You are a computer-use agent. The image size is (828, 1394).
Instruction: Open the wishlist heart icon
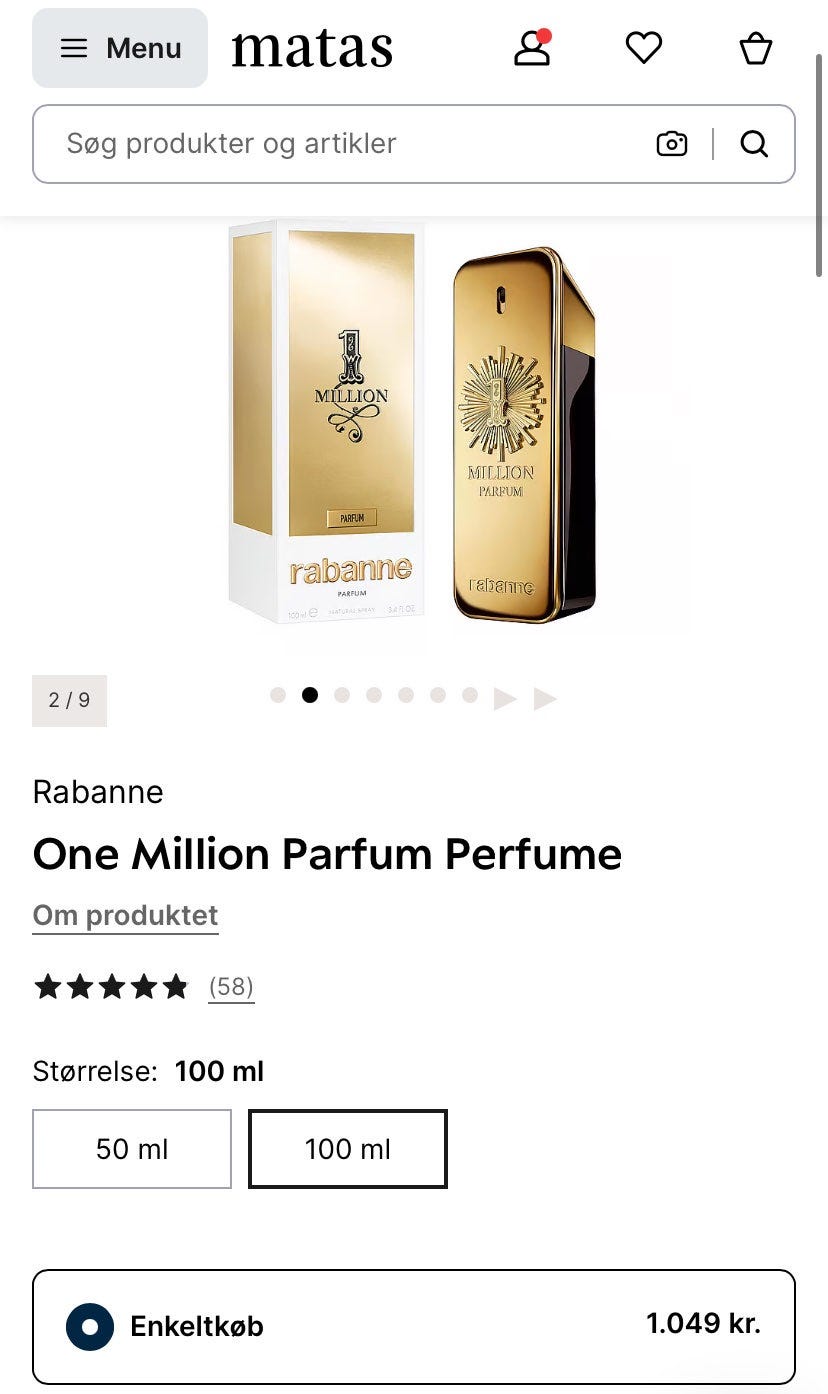click(x=644, y=47)
